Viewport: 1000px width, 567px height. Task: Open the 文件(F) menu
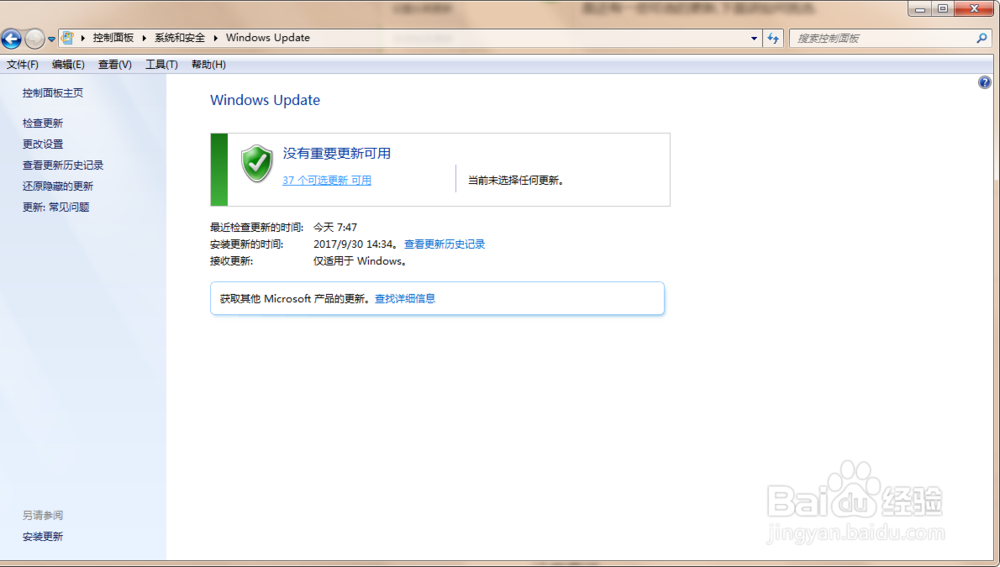click(22, 64)
